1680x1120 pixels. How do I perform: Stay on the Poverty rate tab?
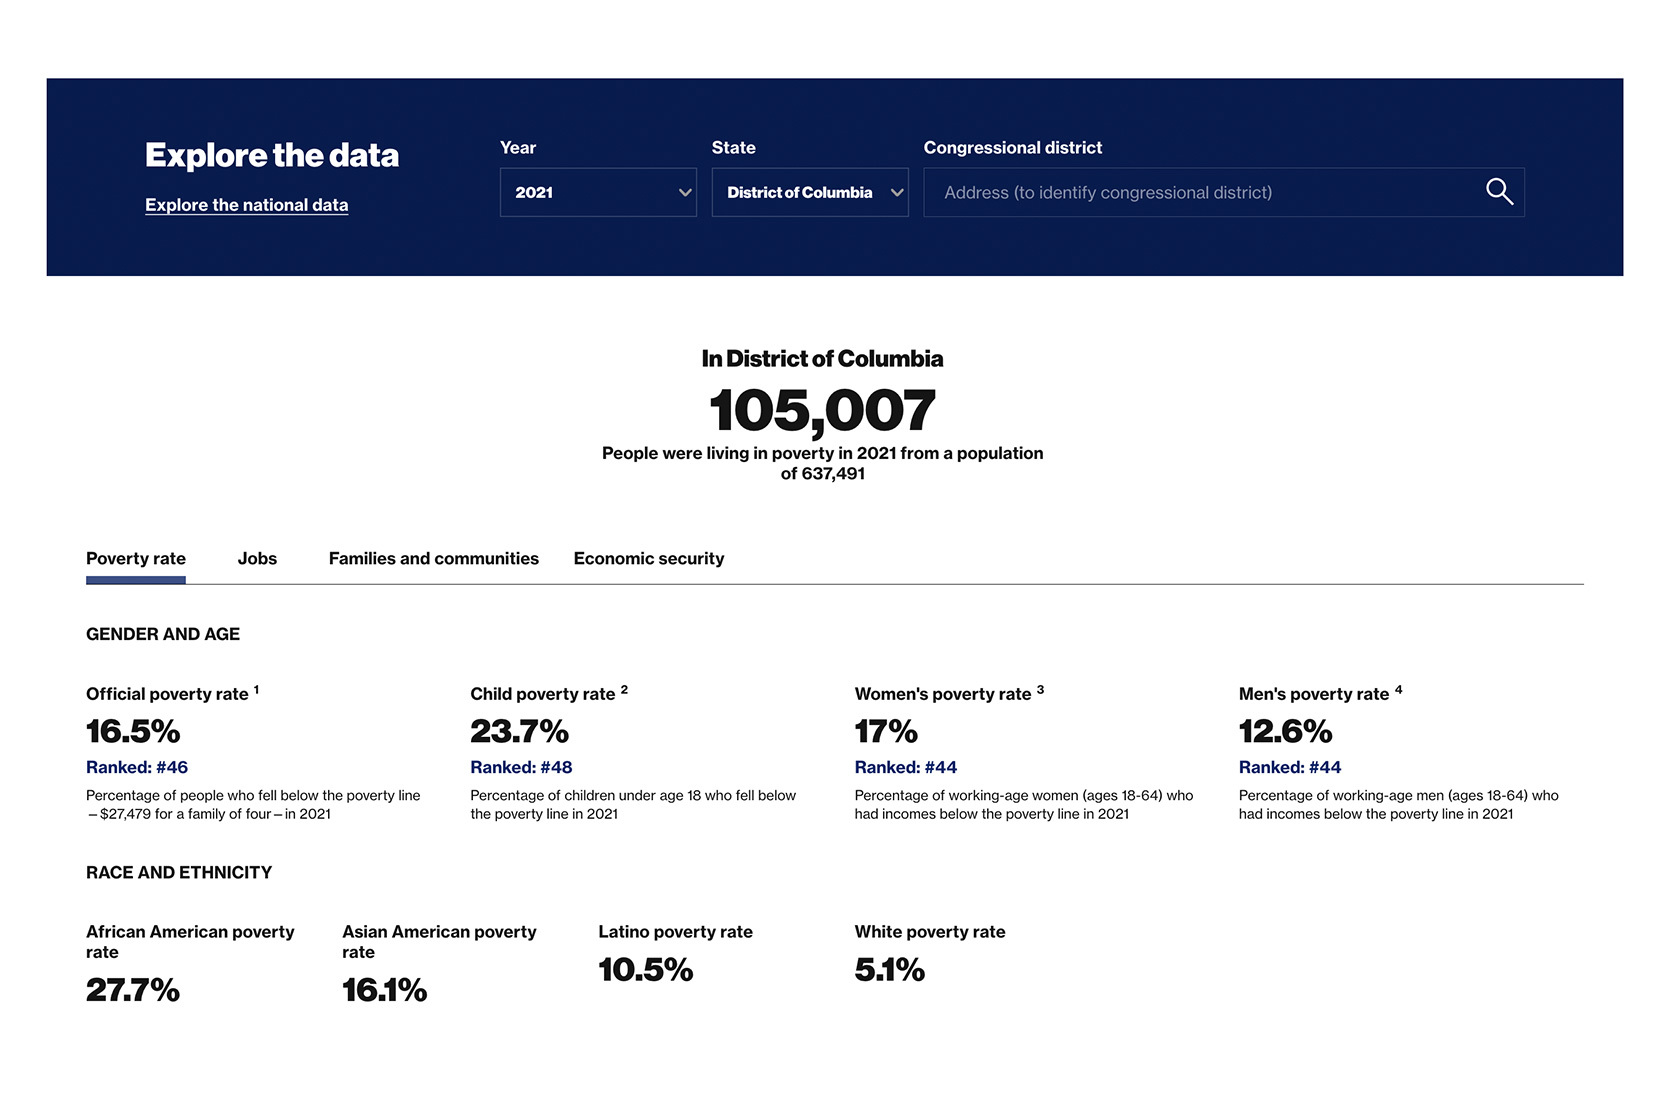[135, 558]
